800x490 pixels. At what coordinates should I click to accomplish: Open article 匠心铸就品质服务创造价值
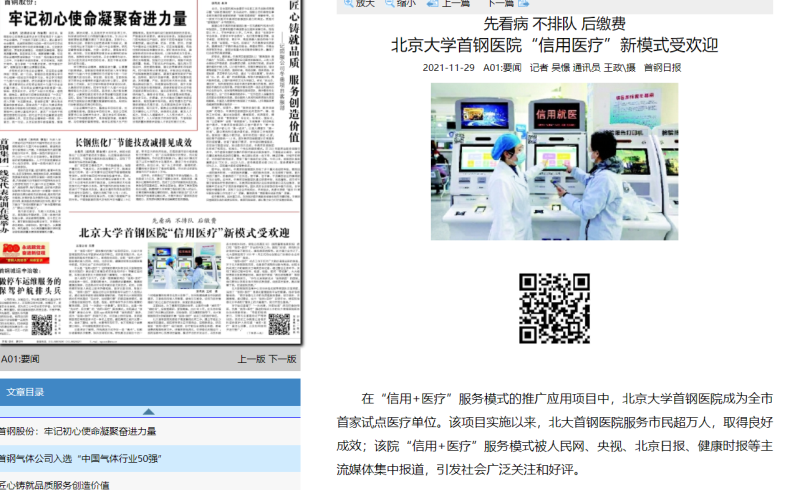coord(54,485)
